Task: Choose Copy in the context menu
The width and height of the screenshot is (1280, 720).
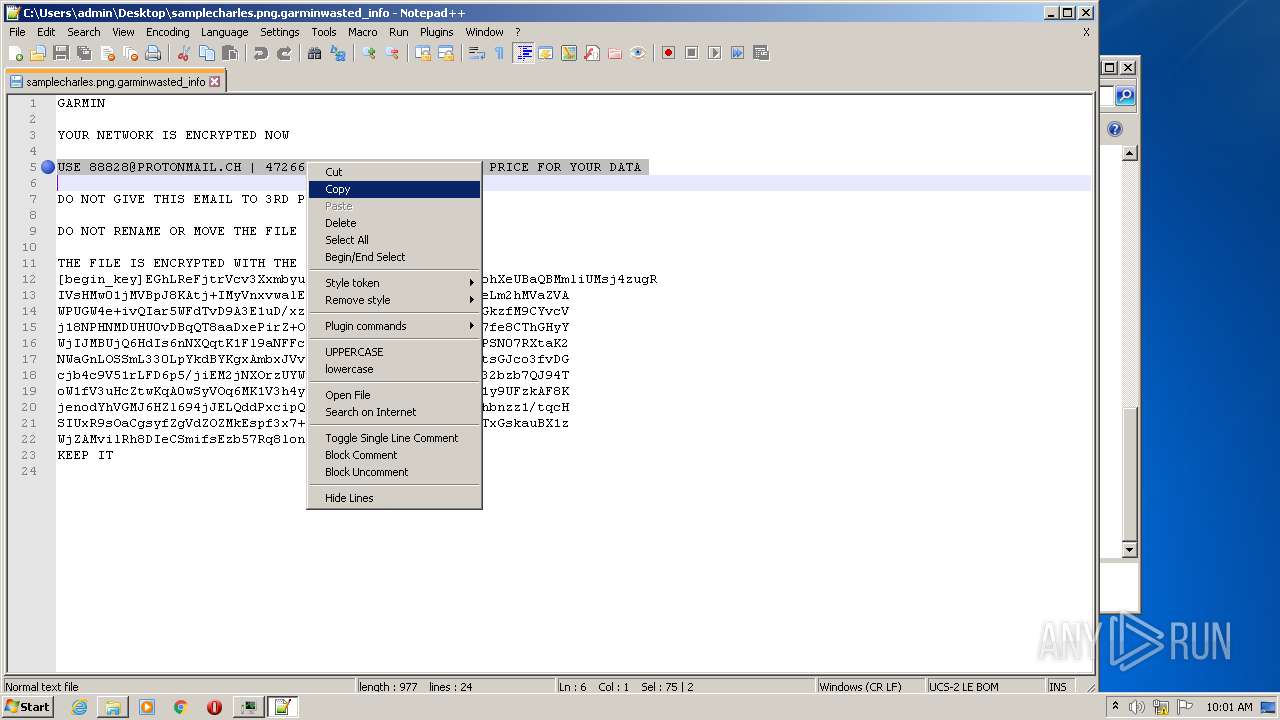Action: coord(394,189)
